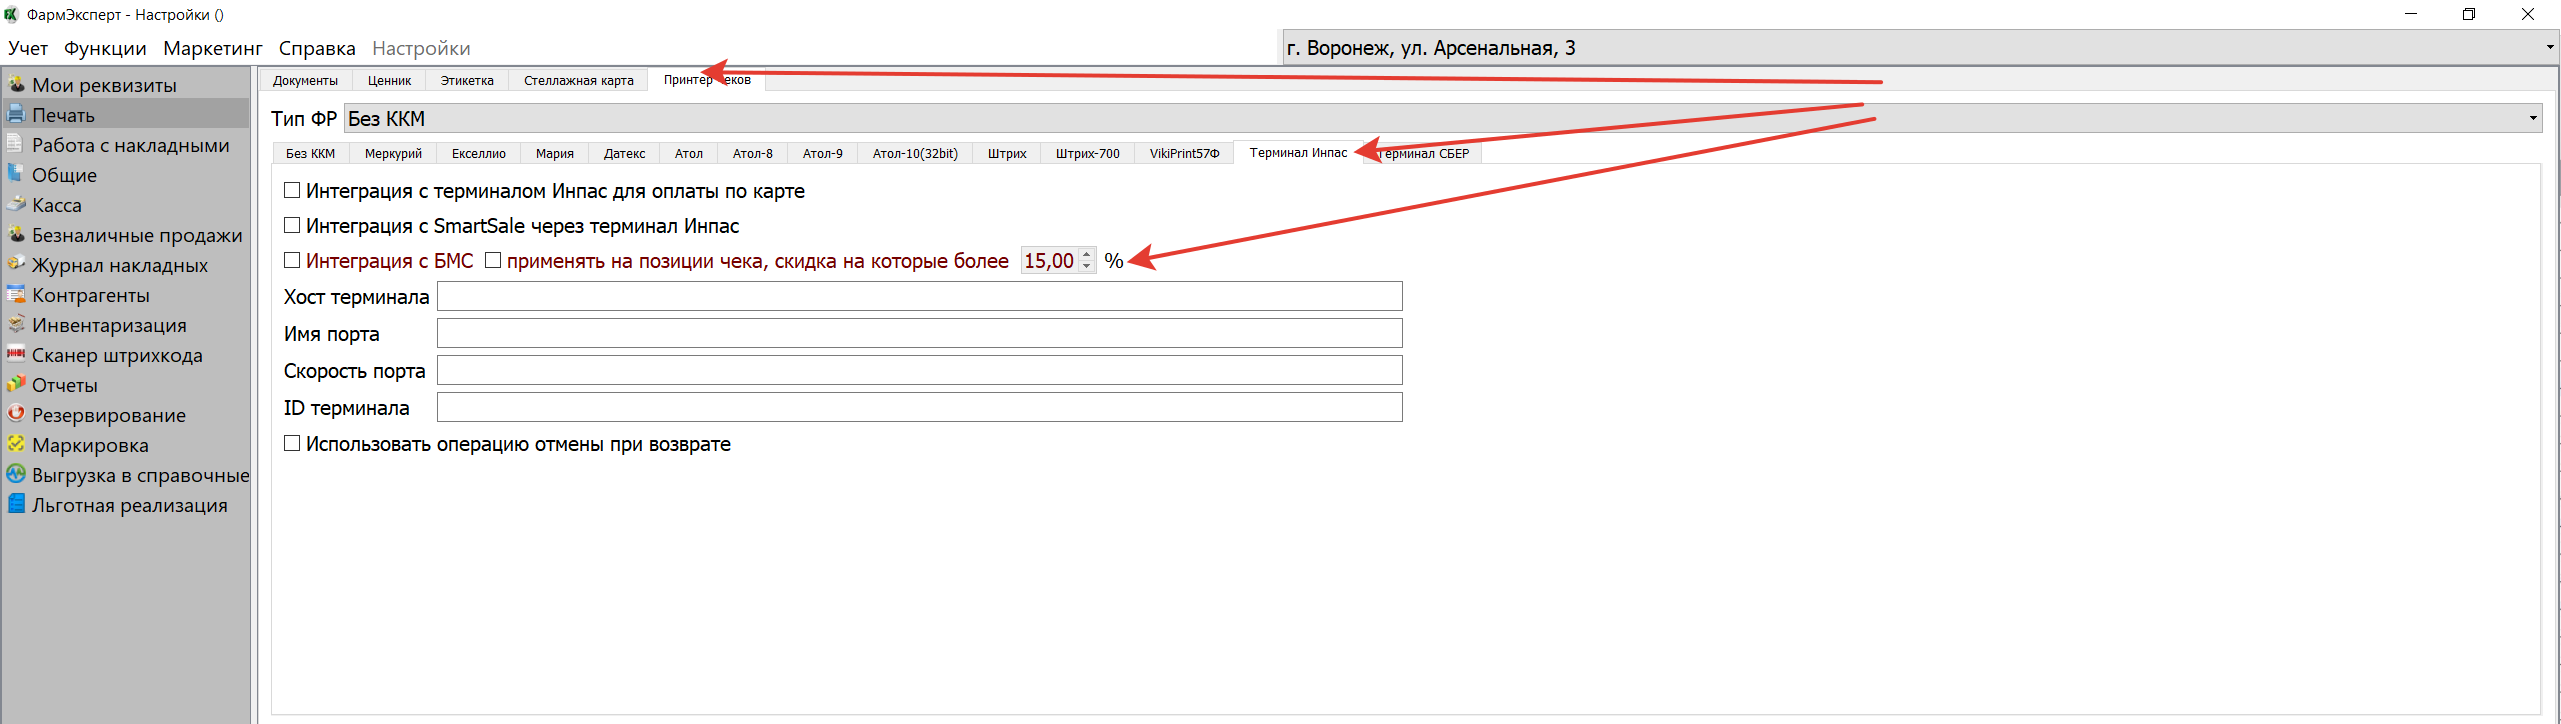Click the Отчеты sidebar icon
Viewport: 2561px width, 724px height.
16,384
